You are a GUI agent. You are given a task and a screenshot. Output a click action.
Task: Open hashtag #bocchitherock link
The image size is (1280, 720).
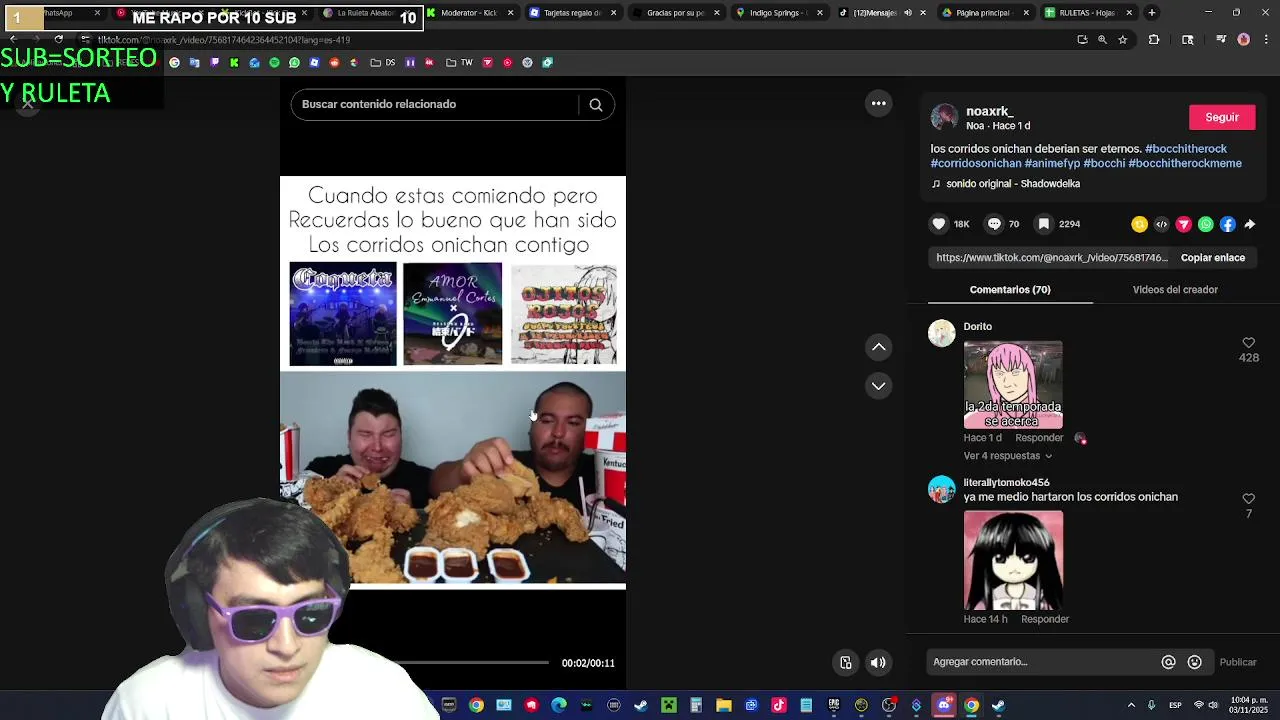(1186, 149)
